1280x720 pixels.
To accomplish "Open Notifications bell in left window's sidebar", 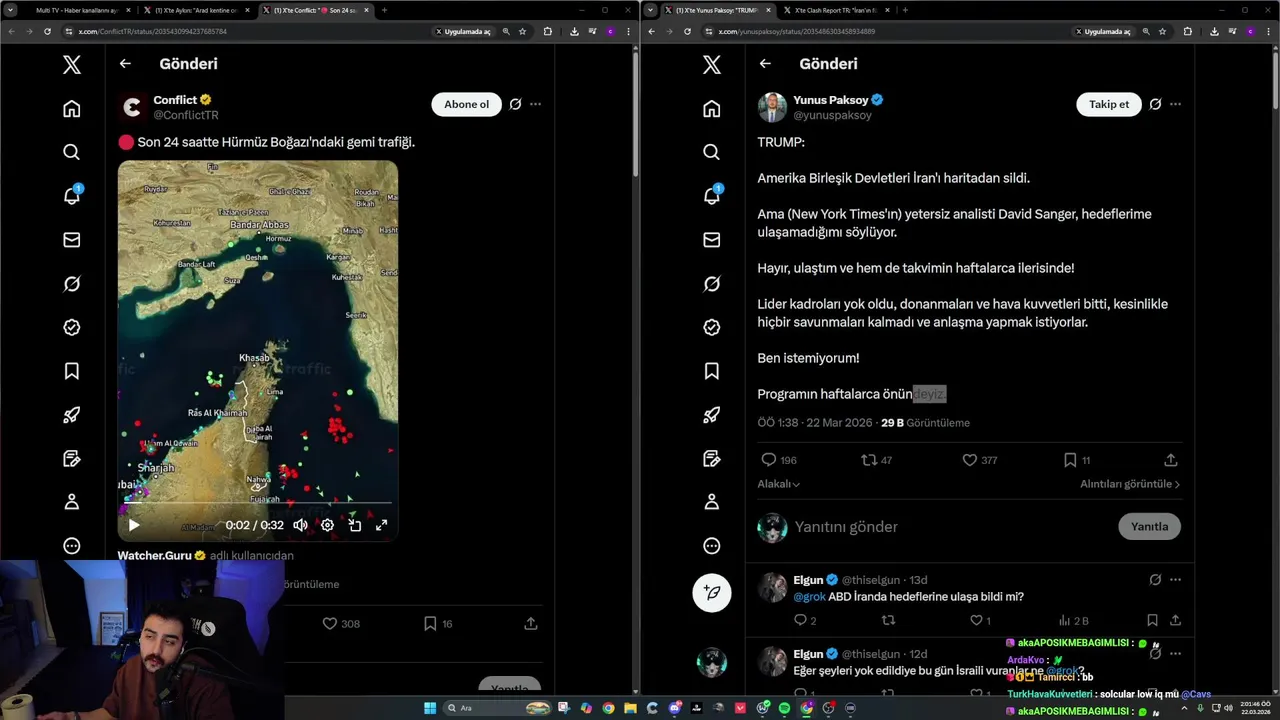I will 71,196.
